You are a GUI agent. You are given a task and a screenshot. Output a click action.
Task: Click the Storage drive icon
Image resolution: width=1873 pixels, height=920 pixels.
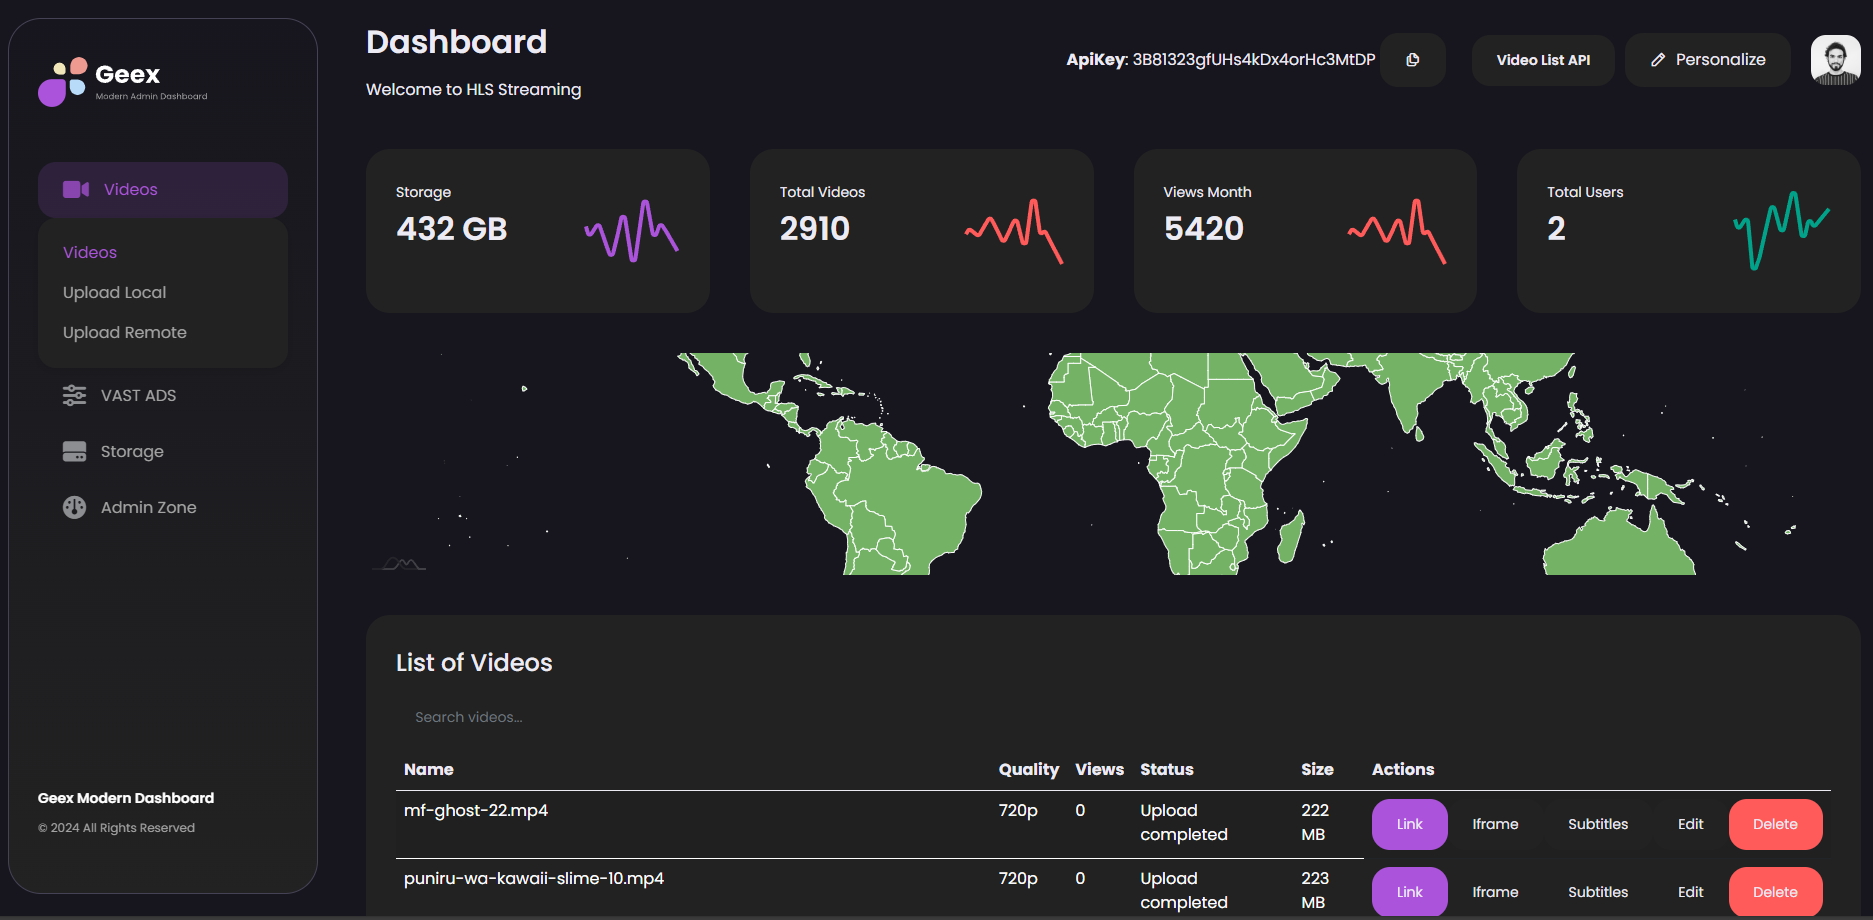pos(74,451)
